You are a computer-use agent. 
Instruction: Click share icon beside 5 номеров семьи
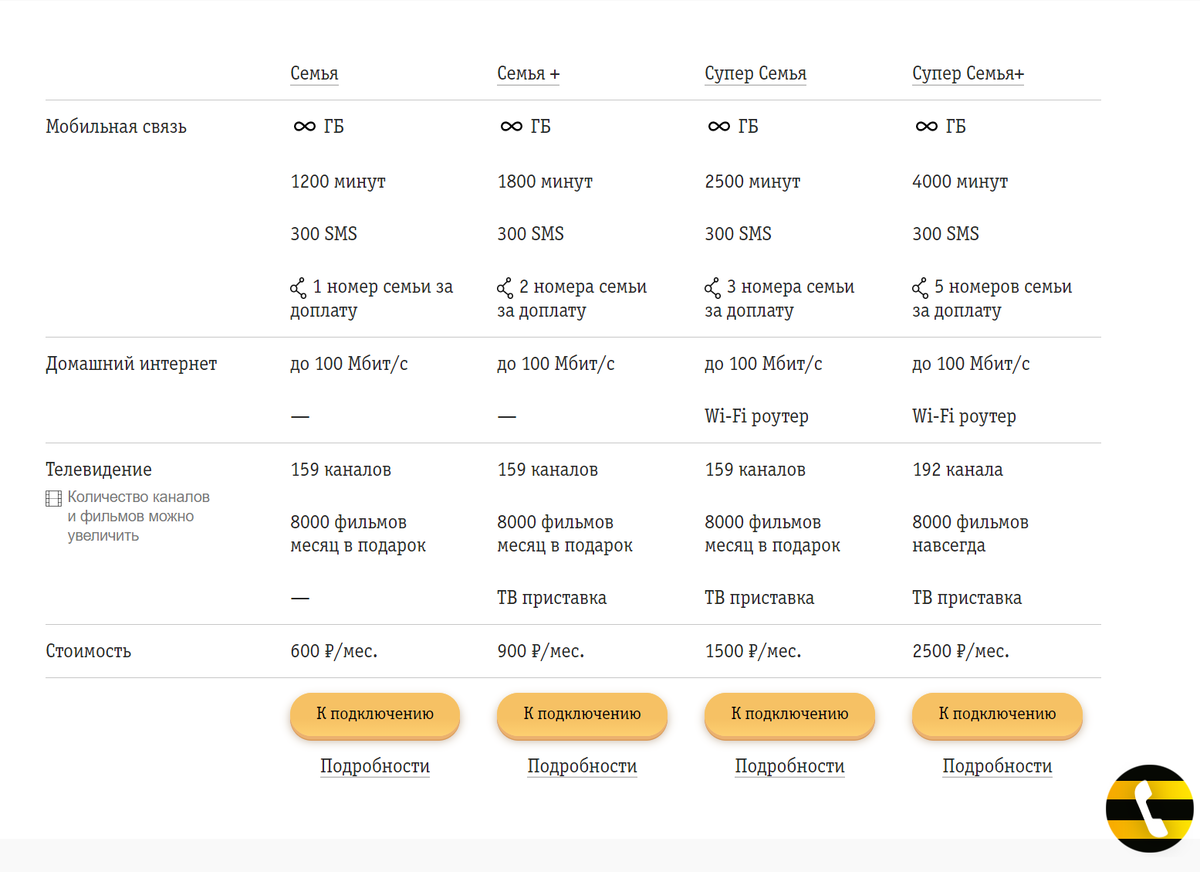920,288
